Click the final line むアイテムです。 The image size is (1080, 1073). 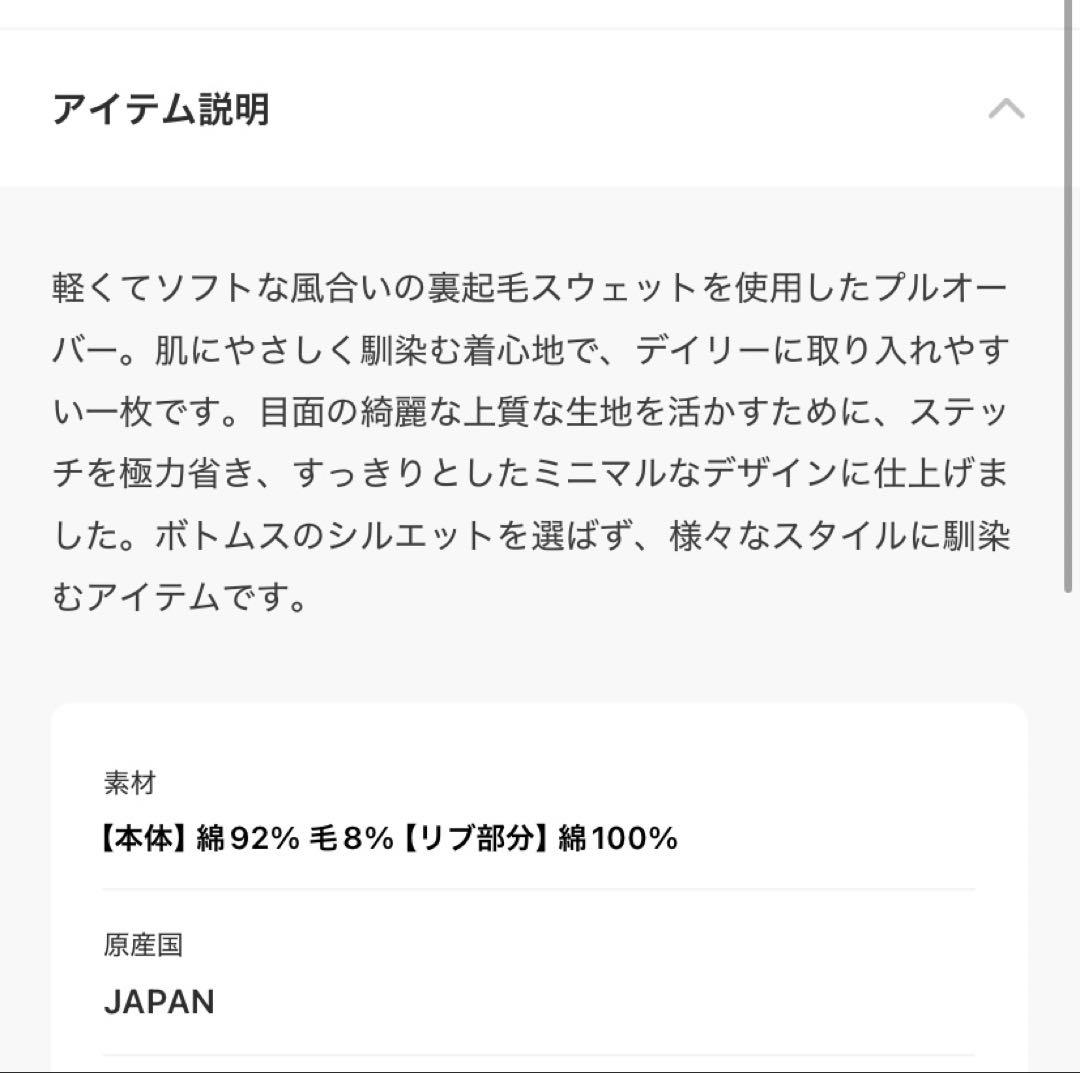point(180,598)
